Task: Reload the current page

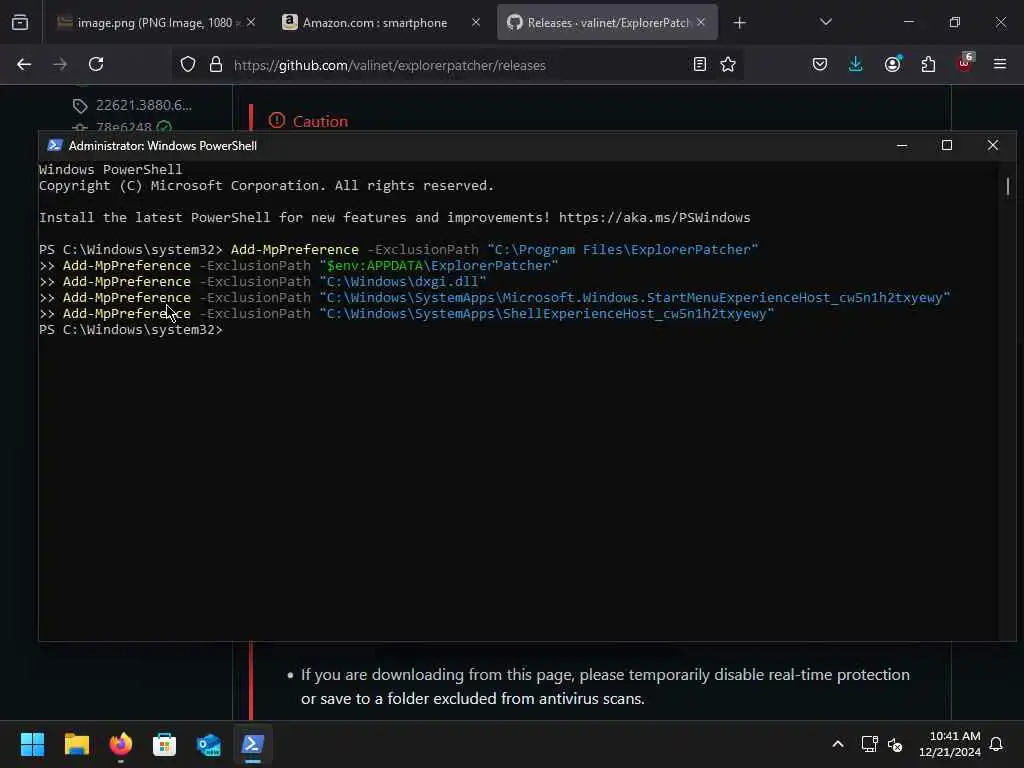Action: pos(96,65)
